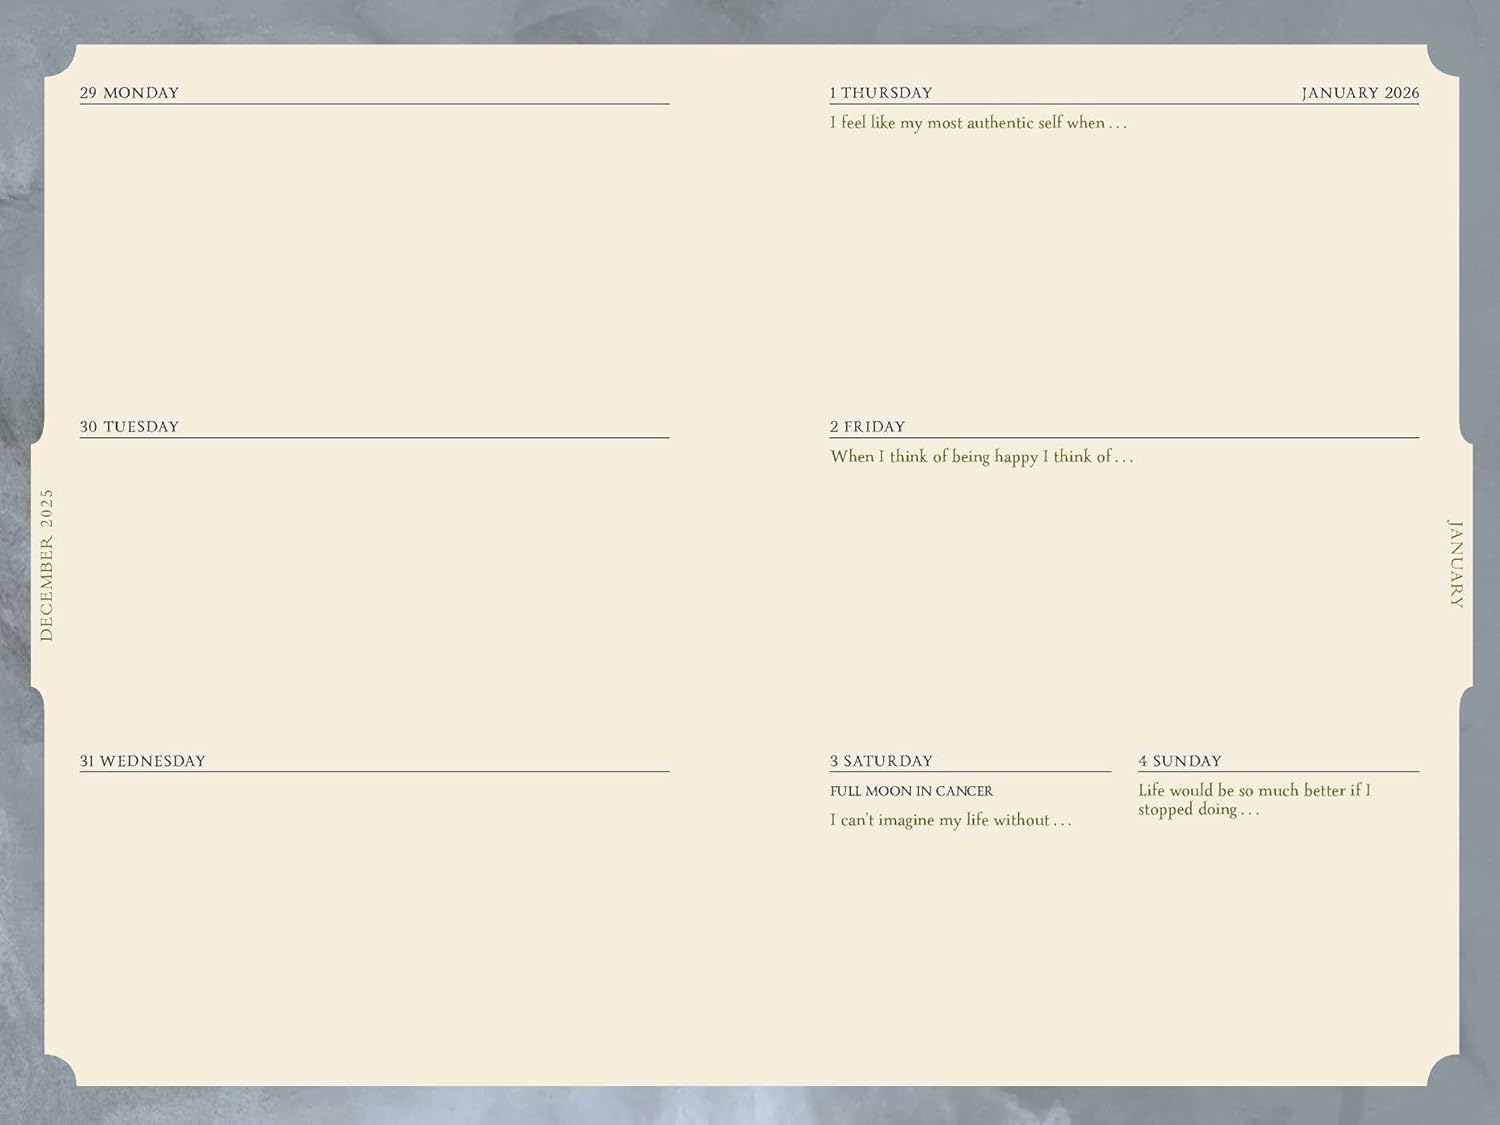1500x1125 pixels.
Task: Click the 29 Monday heading
Action: 129,93
